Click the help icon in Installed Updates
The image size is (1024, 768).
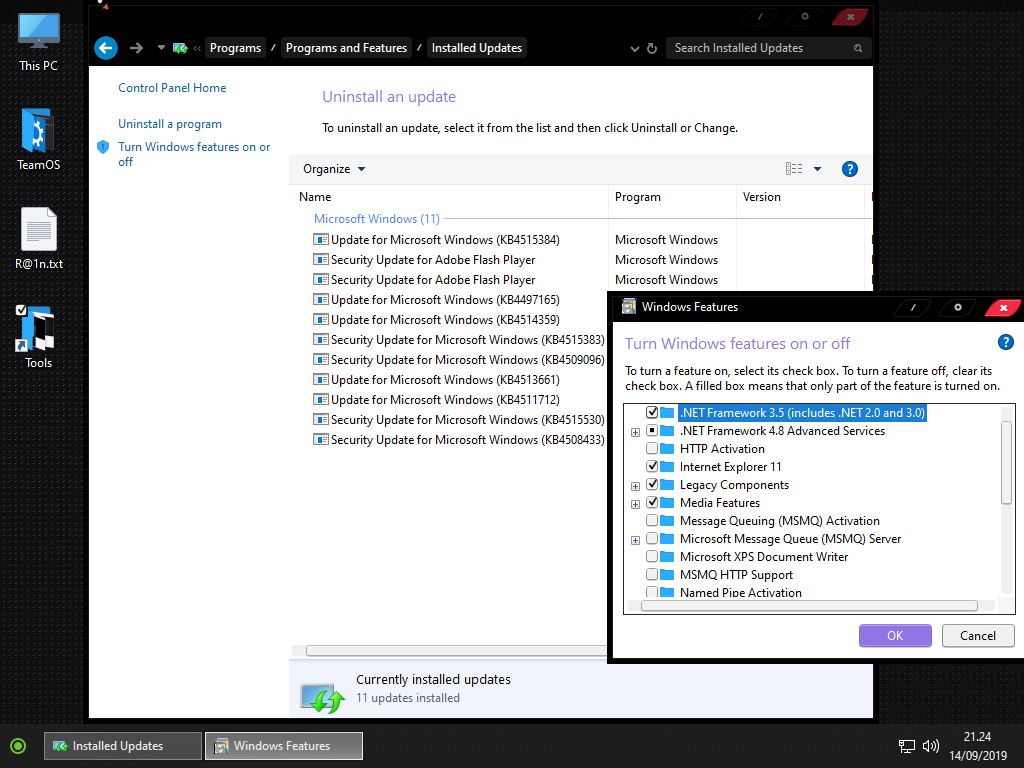(x=850, y=169)
